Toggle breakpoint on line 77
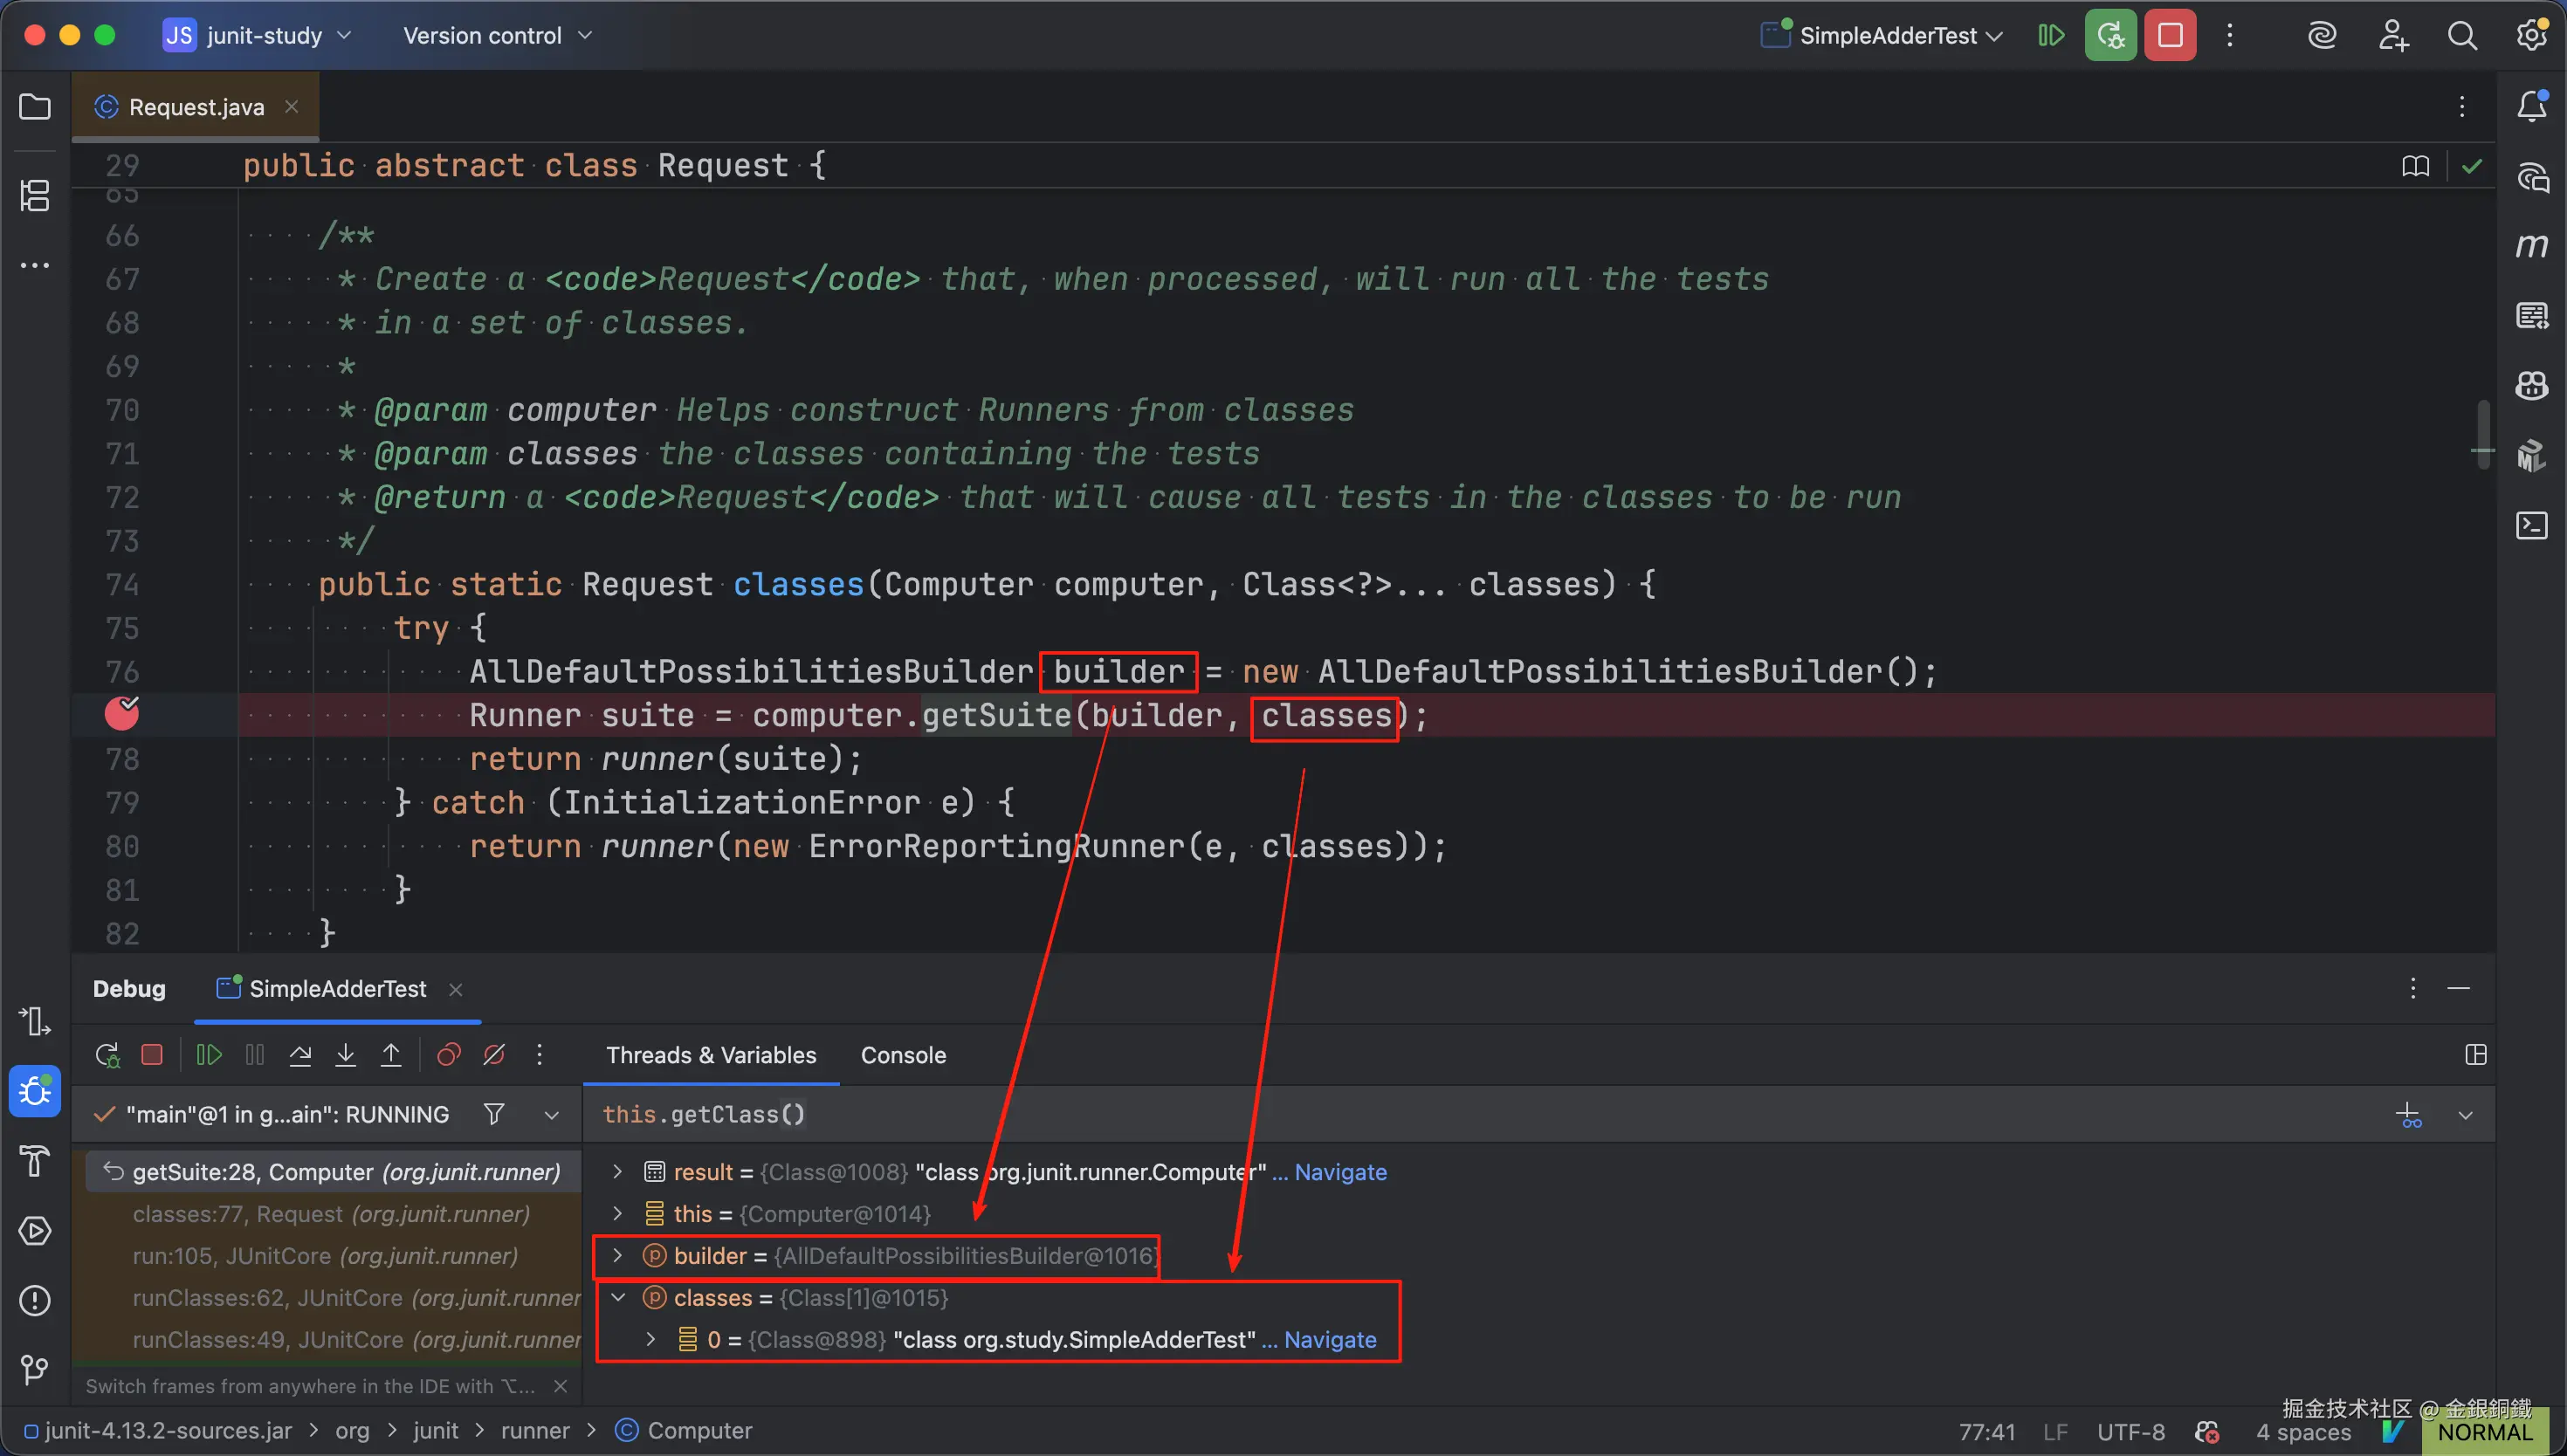Image resolution: width=2567 pixels, height=1456 pixels. point(122,714)
